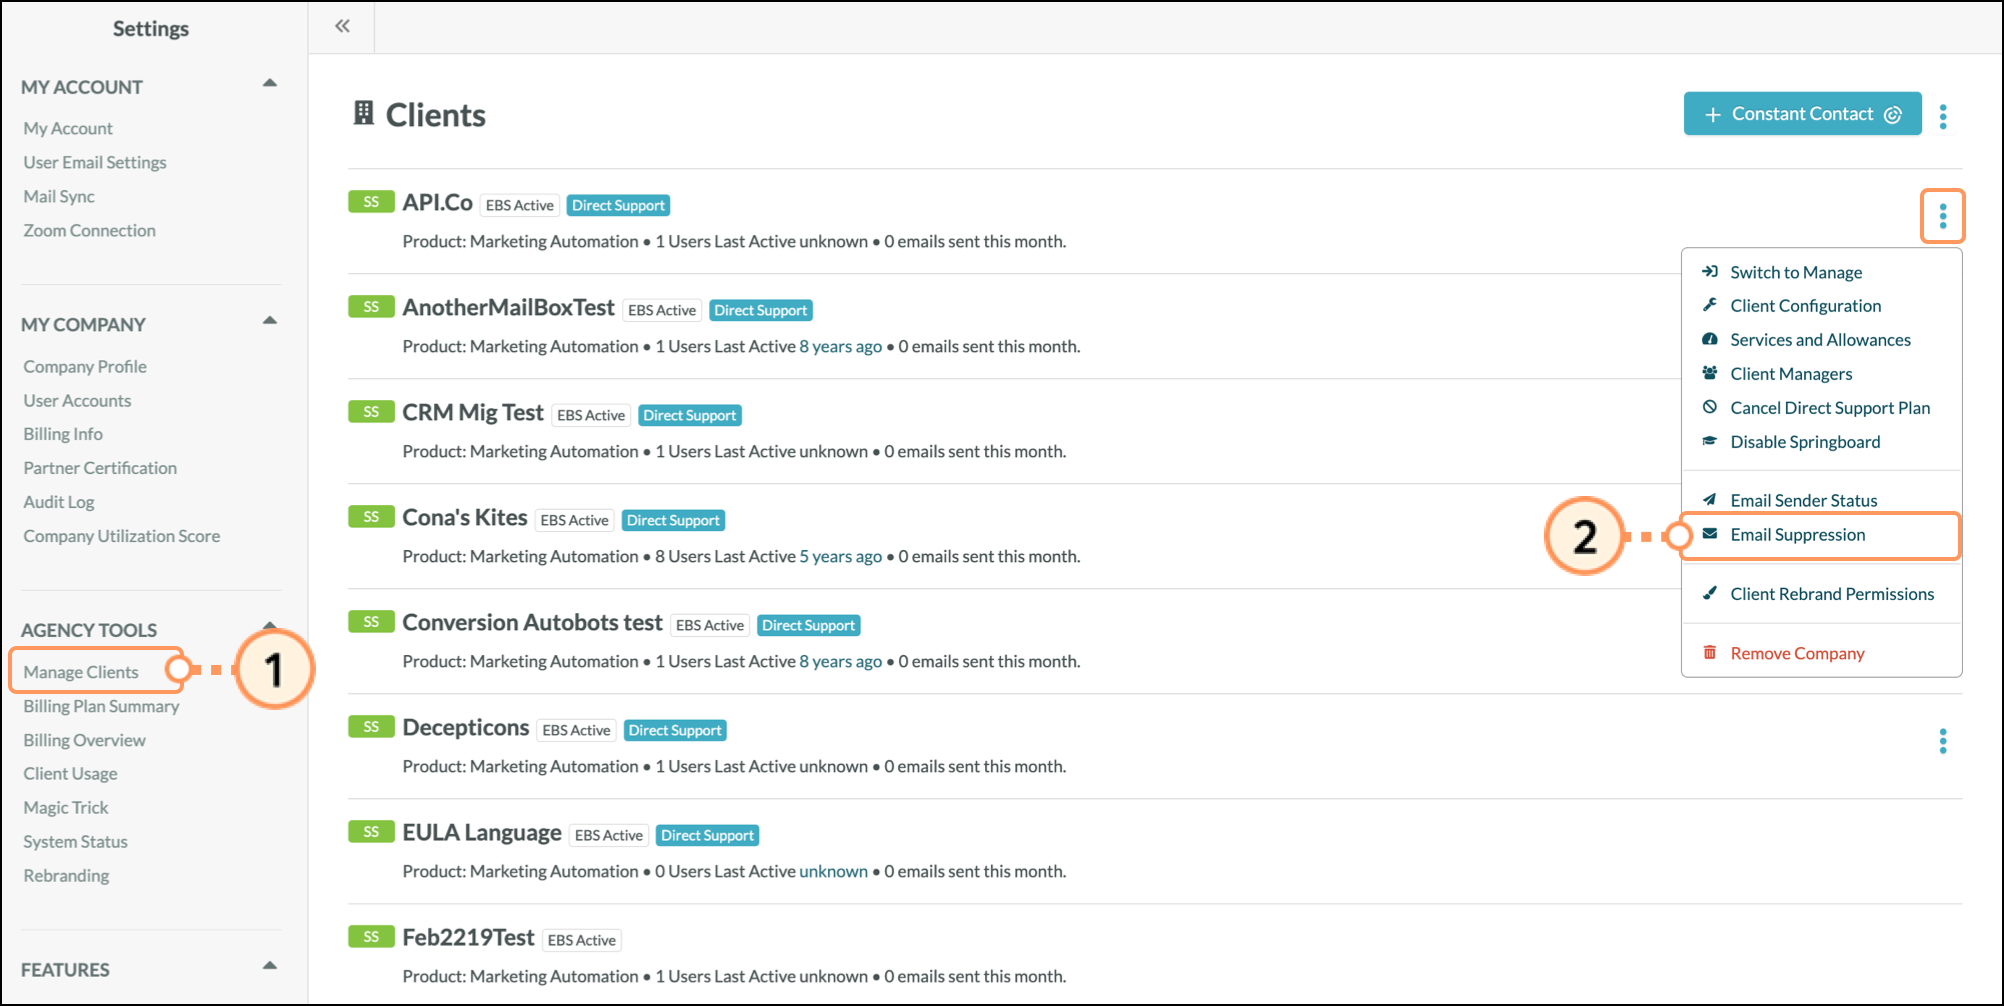Click SS badge beside AnotherMailBoxTest
Viewport: 2004px width, 1006px height.
[x=371, y=307]
